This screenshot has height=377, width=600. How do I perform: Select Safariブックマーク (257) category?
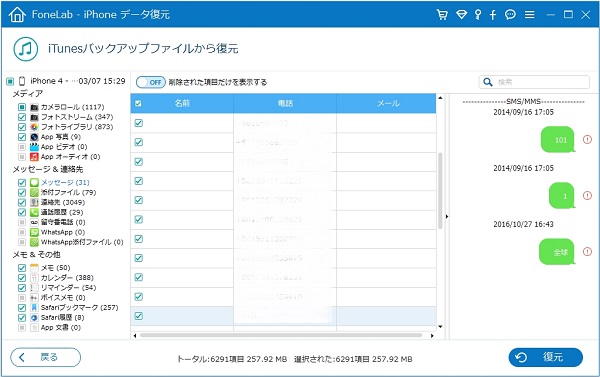(80, 308)
